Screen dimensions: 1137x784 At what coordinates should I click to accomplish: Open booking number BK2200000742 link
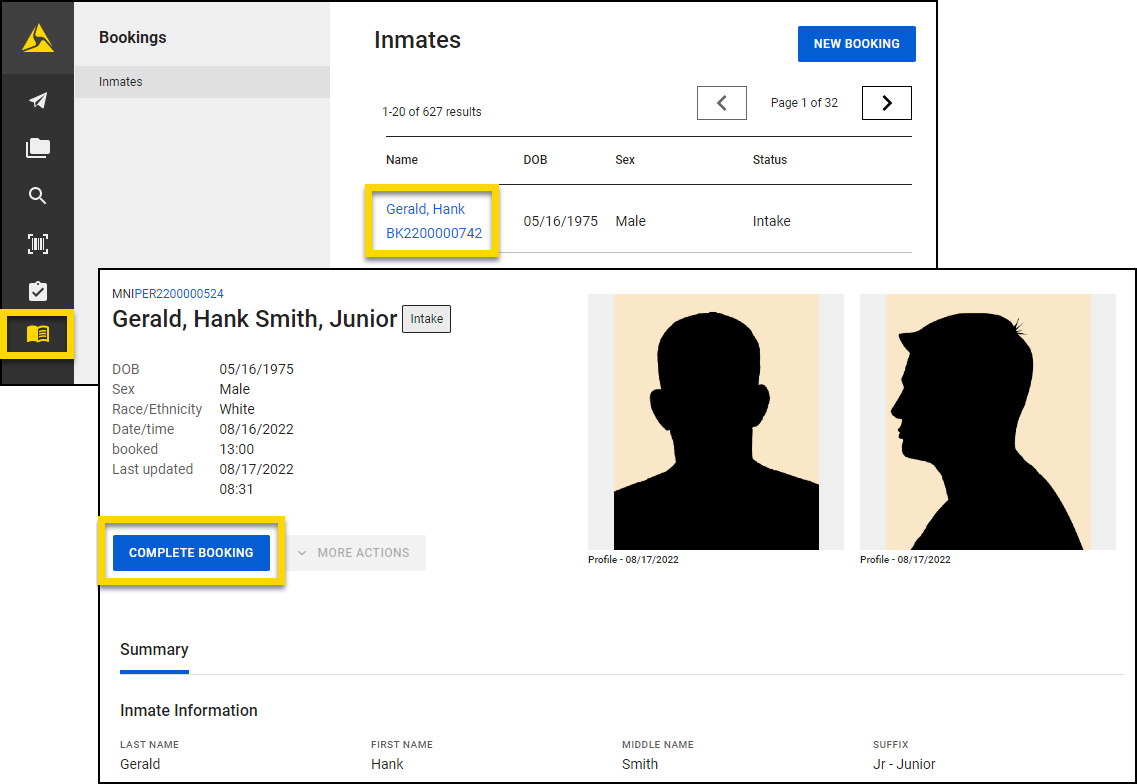tap(434, 233)
